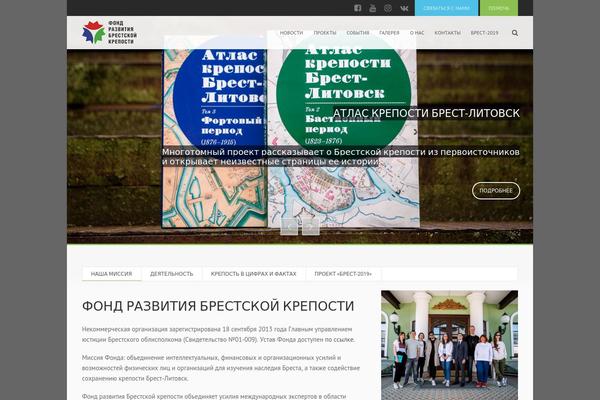Click the search magnifier icon
The width and height of the screenshot is (600, 400).
(515, 33)
